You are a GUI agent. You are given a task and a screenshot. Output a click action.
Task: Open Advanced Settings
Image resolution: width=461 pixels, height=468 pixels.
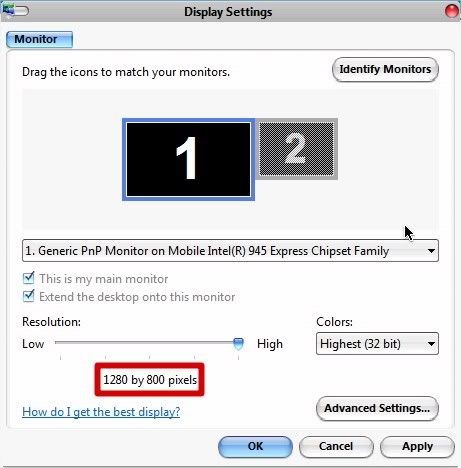377,408
